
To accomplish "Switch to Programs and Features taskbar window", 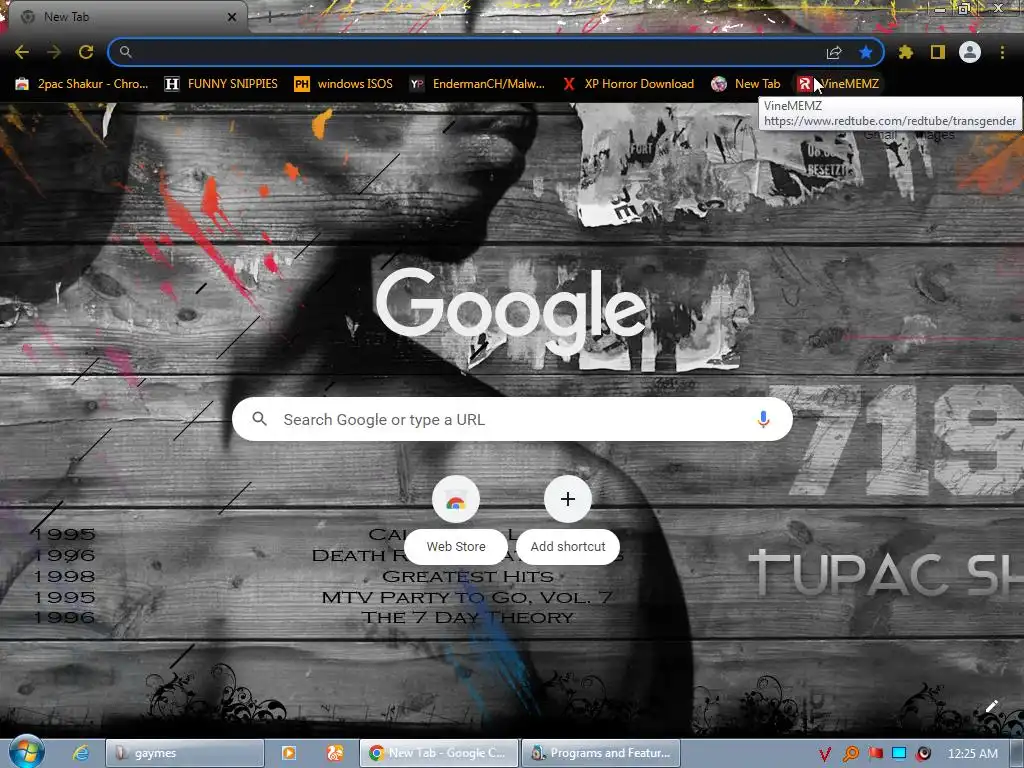I will 601,753.
